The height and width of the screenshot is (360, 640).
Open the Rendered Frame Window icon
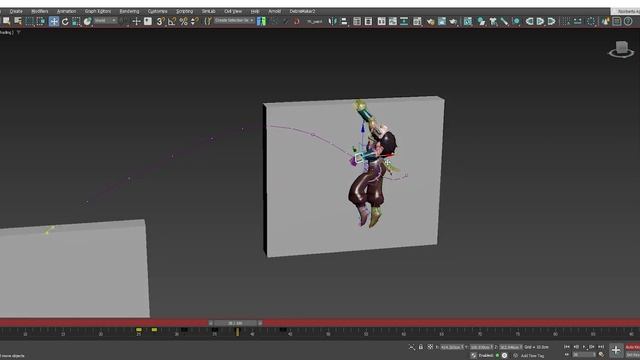click(x=442, y=21)
